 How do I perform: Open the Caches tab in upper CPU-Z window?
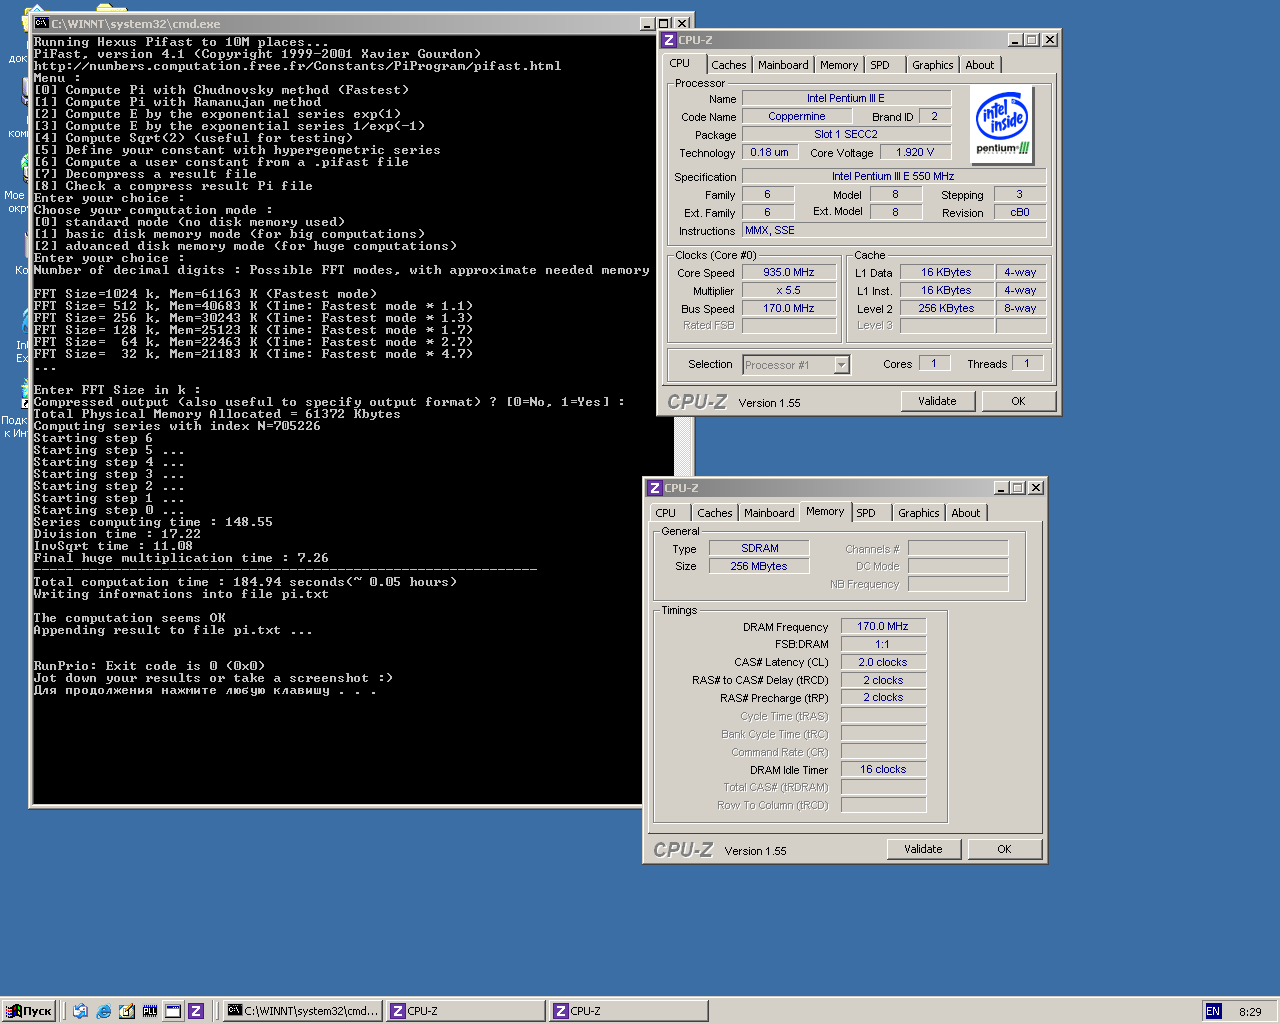coord(729,65)
